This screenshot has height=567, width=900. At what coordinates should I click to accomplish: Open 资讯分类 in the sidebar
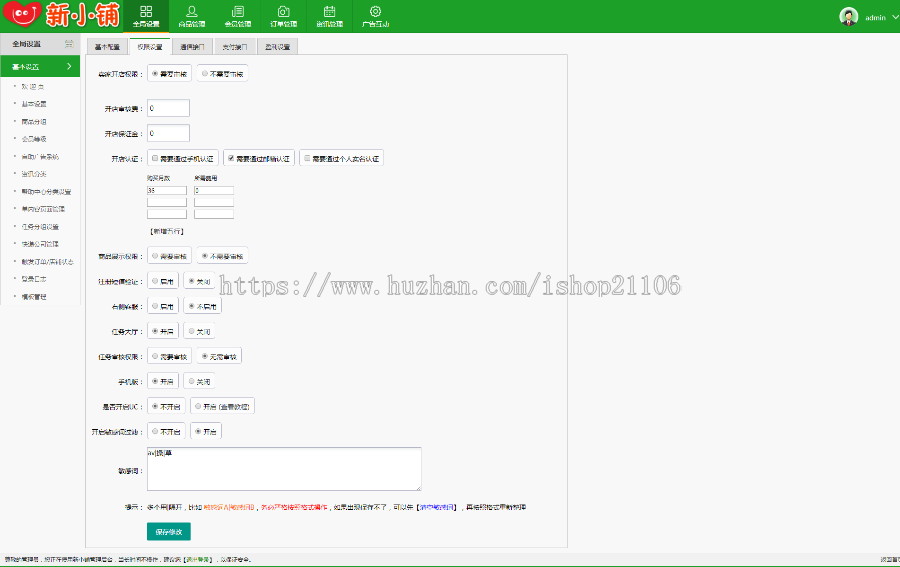(x=34, y=174)
